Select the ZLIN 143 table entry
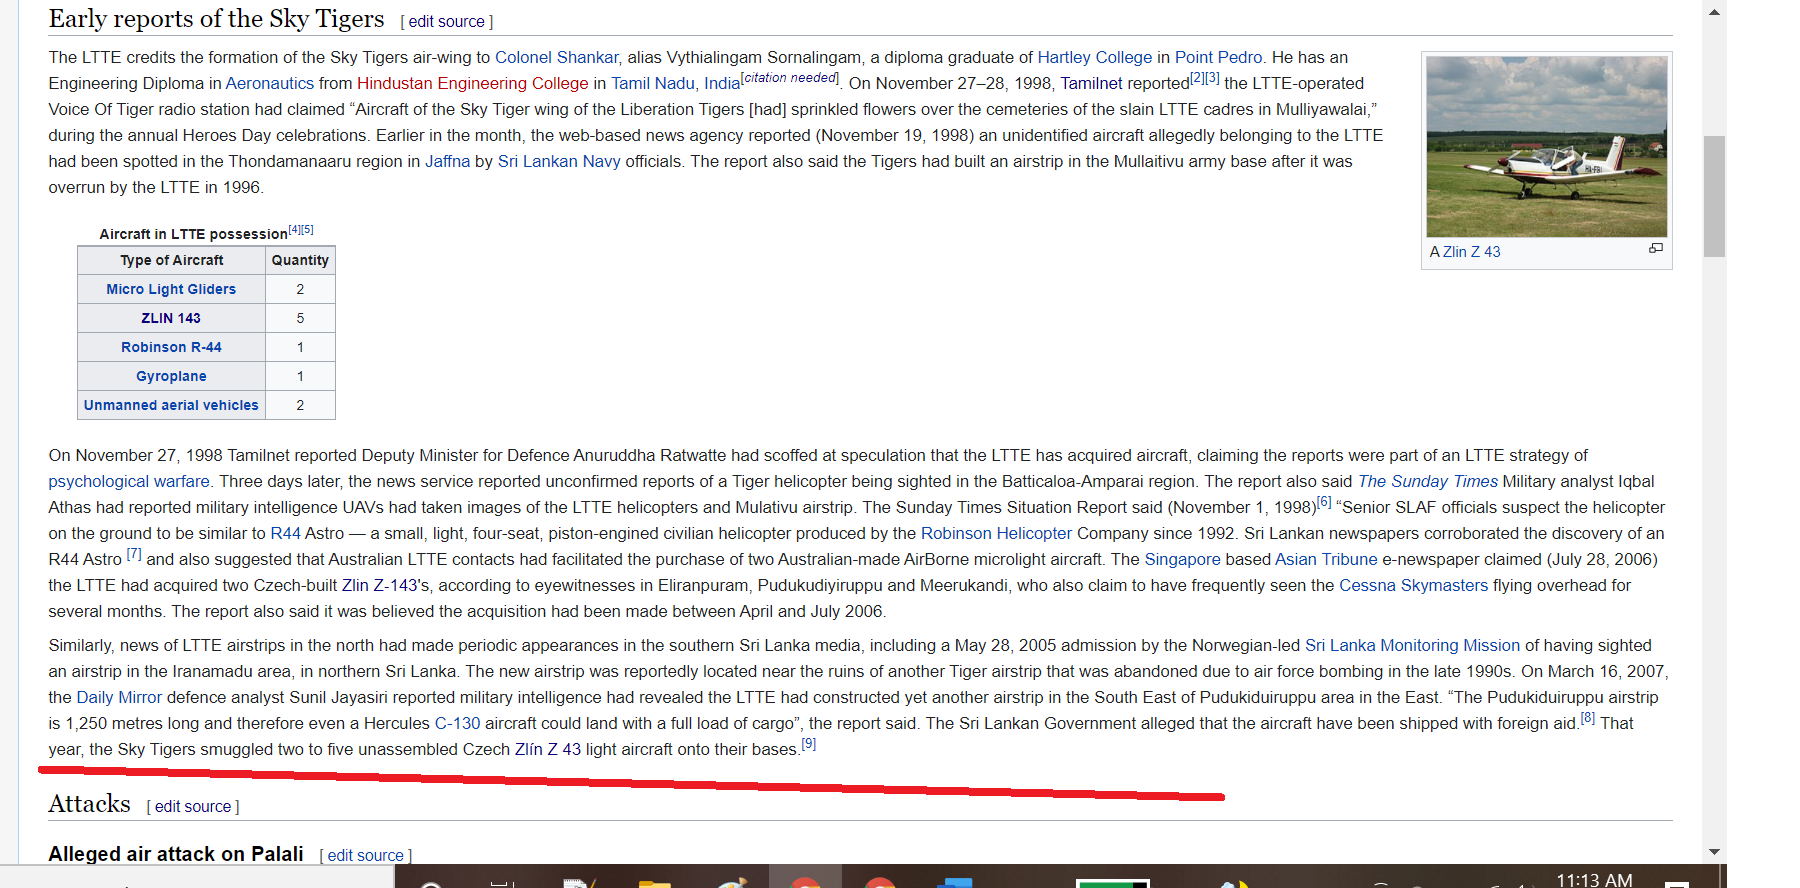1800x888 pixels. pyautogui.click(x=171, y=318)
